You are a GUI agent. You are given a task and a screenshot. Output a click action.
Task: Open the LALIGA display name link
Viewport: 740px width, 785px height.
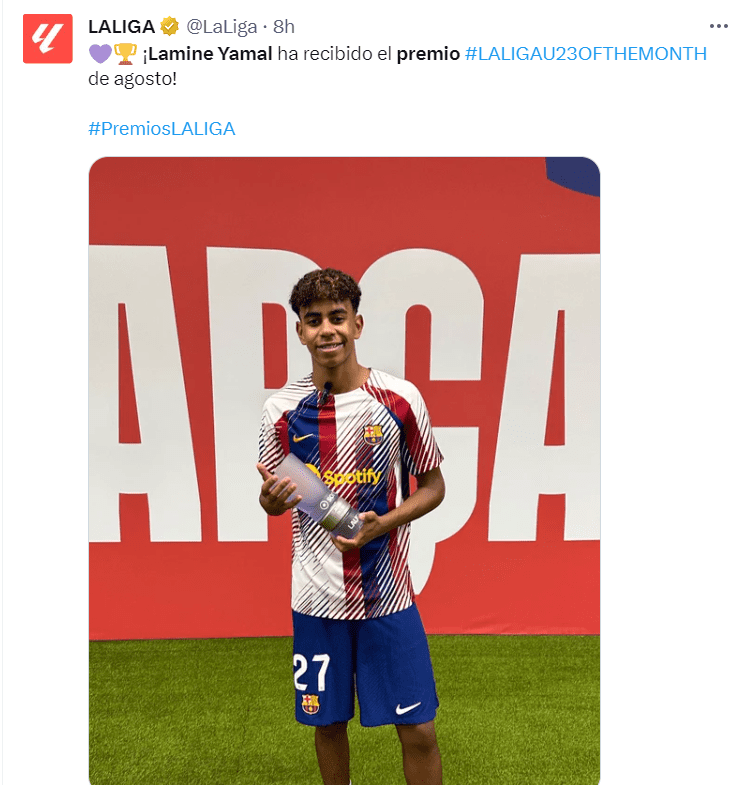pos(122,27)
